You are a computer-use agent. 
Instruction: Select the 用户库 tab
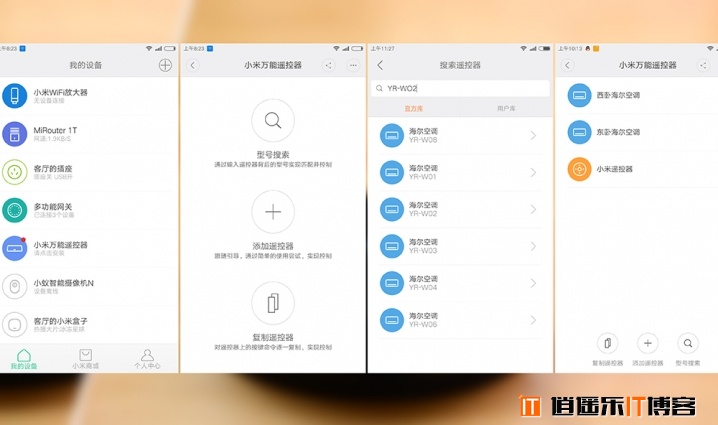506,109
